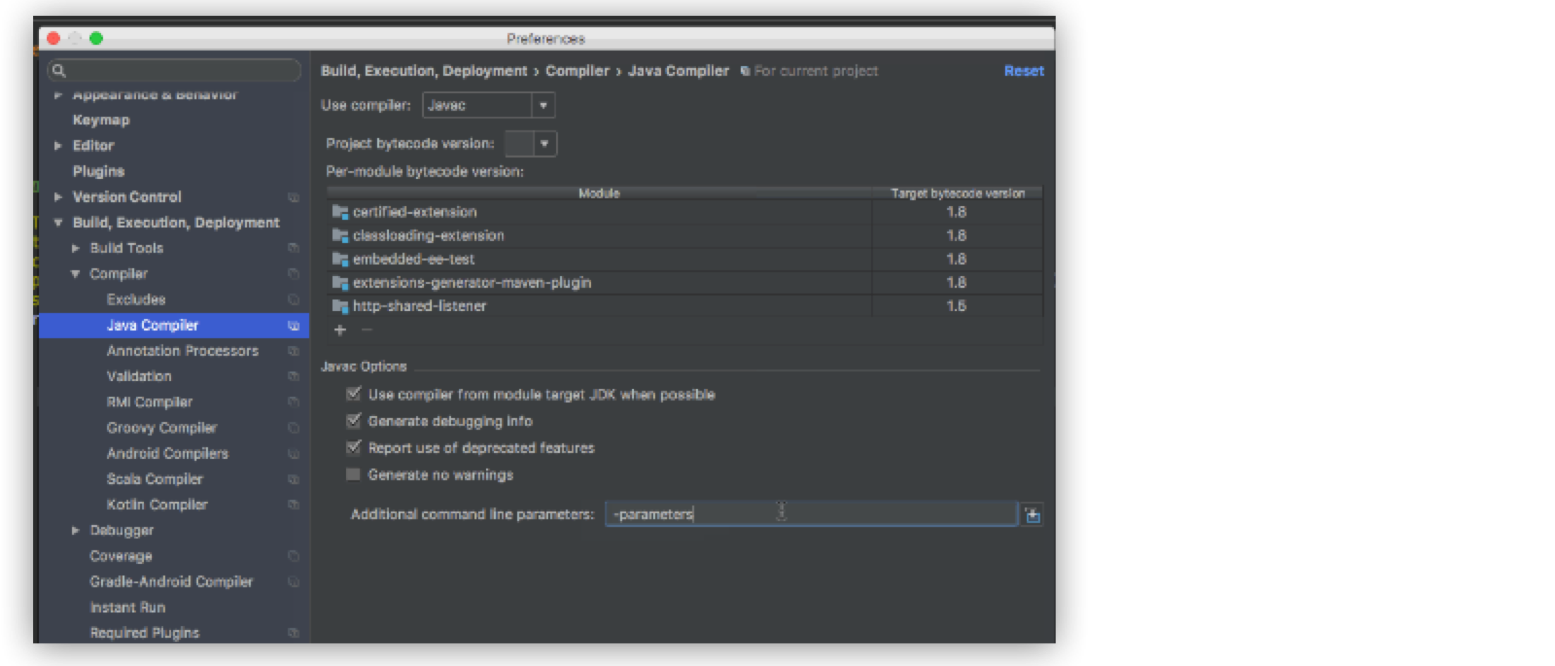The image size is (1555, 666).
Task: Uncheck Report use of deprecated features
Action: 353,448
